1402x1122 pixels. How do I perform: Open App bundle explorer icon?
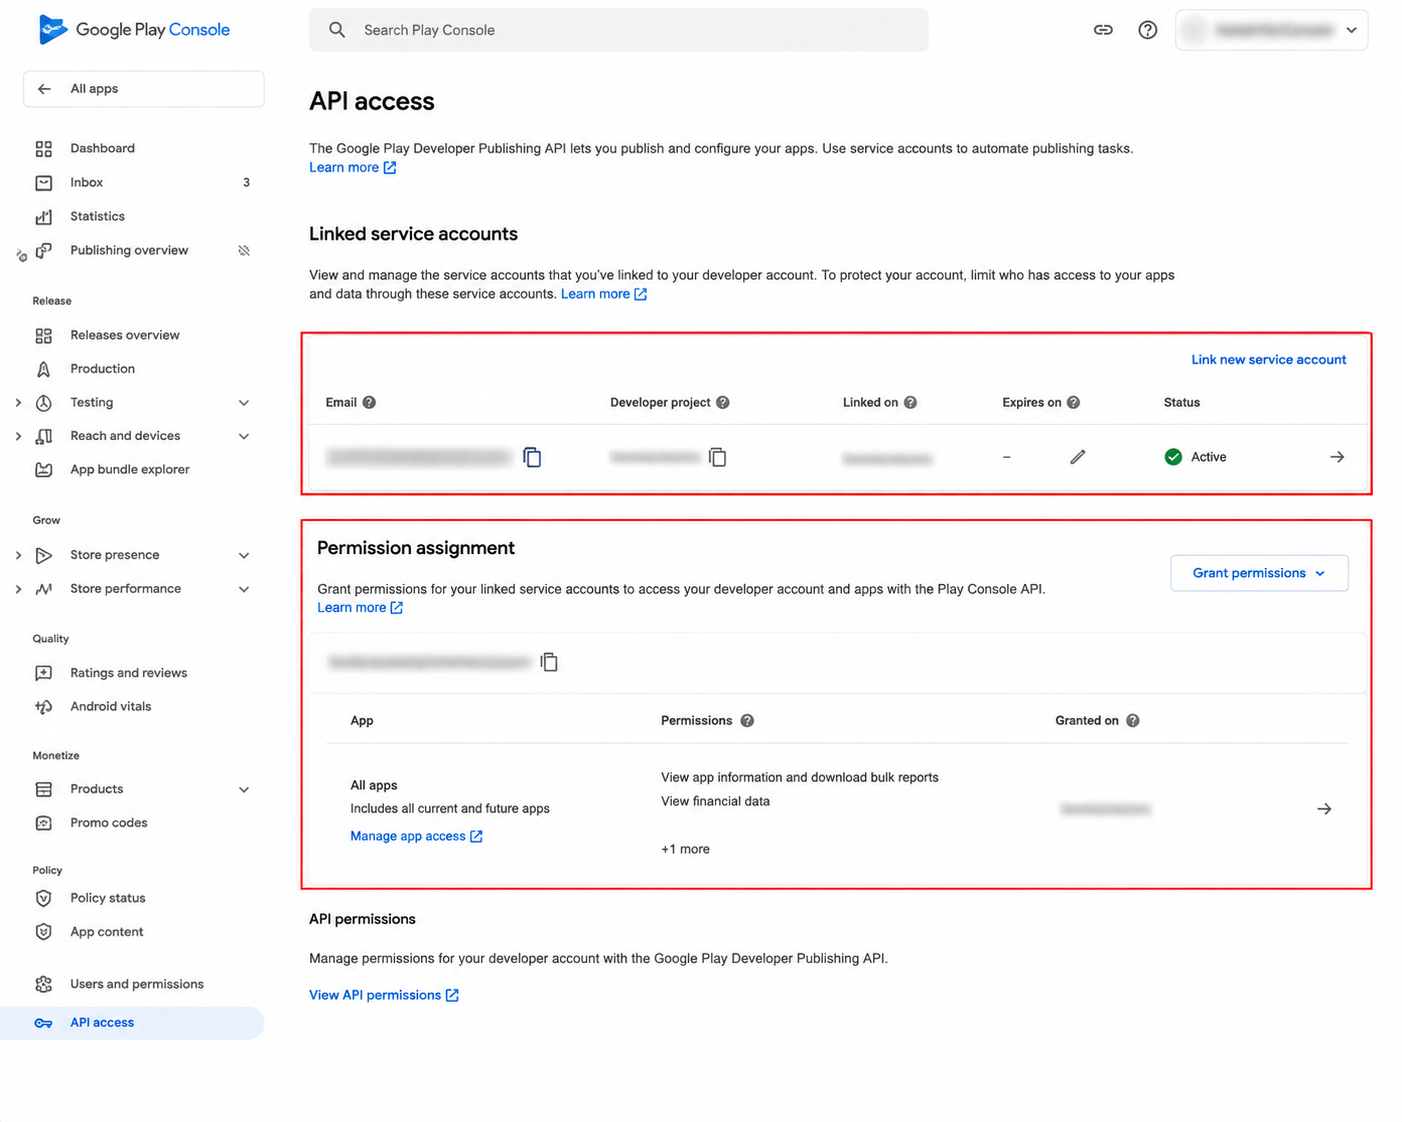point(43,470)
